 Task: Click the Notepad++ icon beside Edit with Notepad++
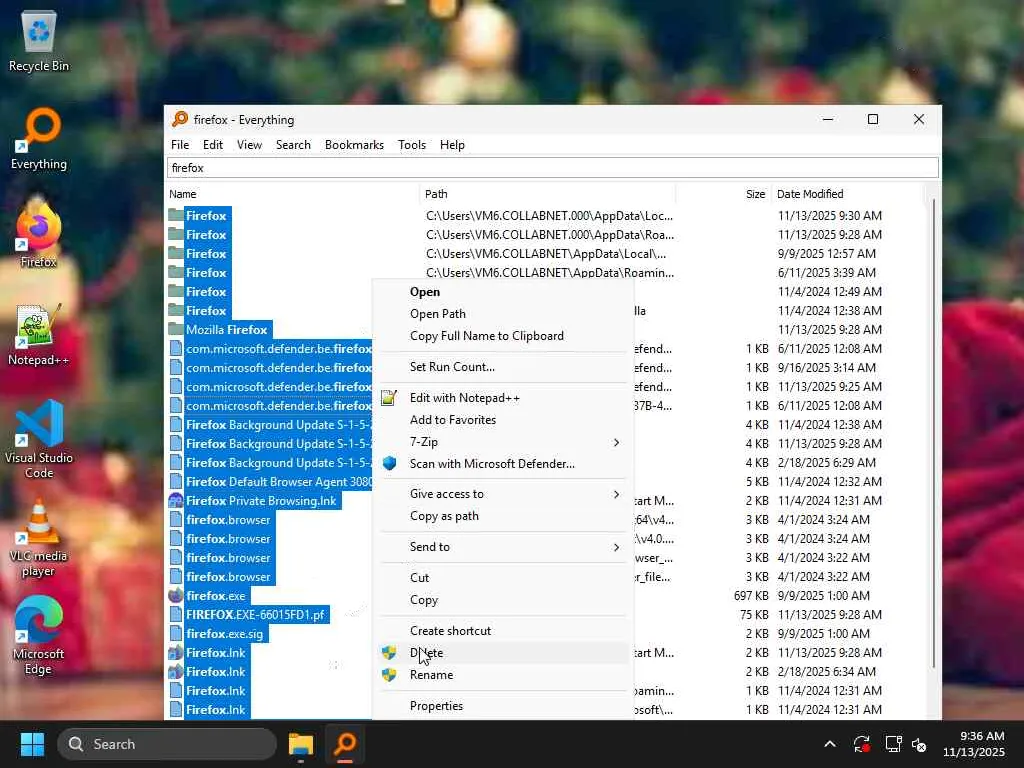tap(389, 398)
